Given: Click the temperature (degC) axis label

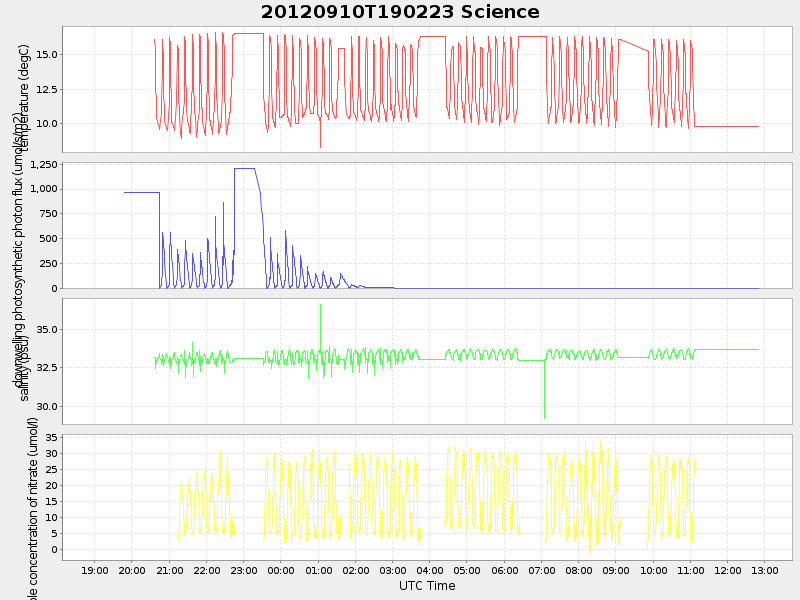Looking at the screenshot, I should tap(23, 98).
